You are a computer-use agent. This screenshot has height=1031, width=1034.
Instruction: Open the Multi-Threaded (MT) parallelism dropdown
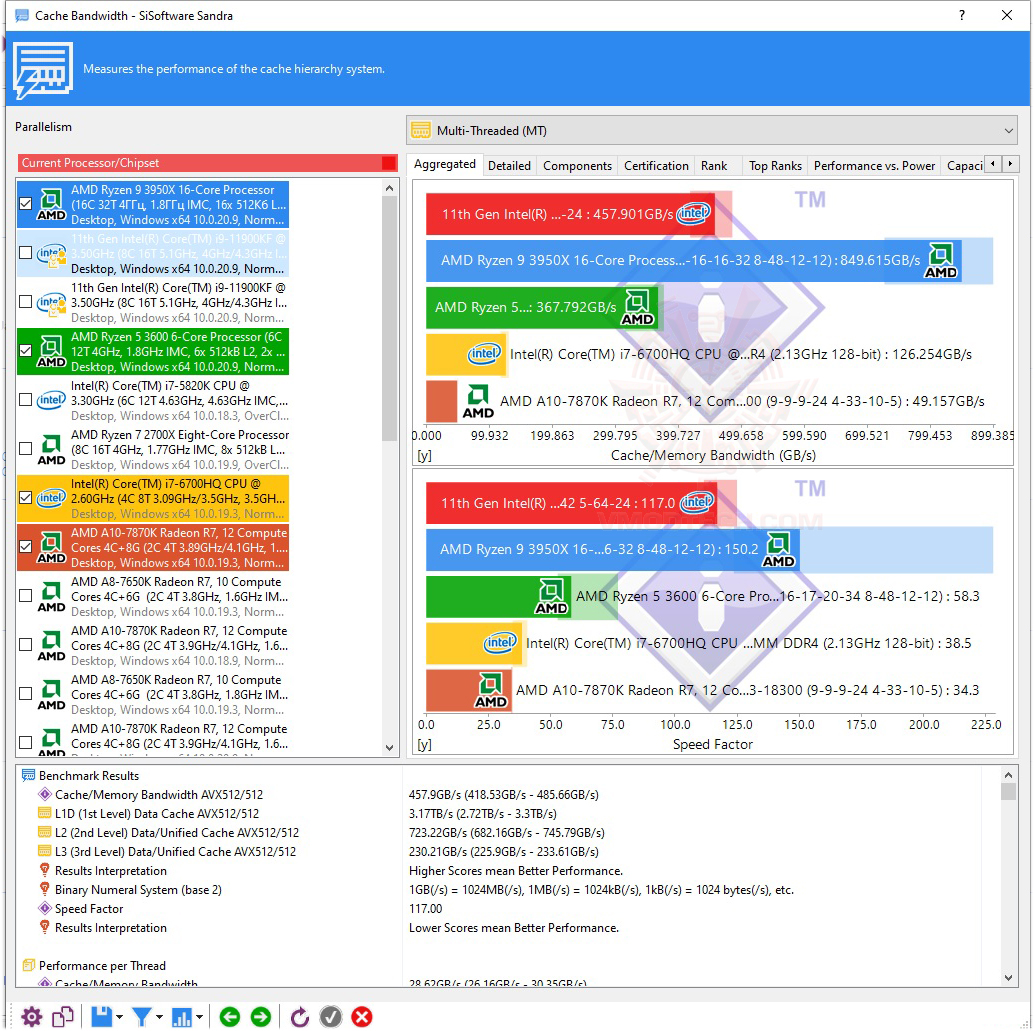pyautogui.click(x=712, y=131)
